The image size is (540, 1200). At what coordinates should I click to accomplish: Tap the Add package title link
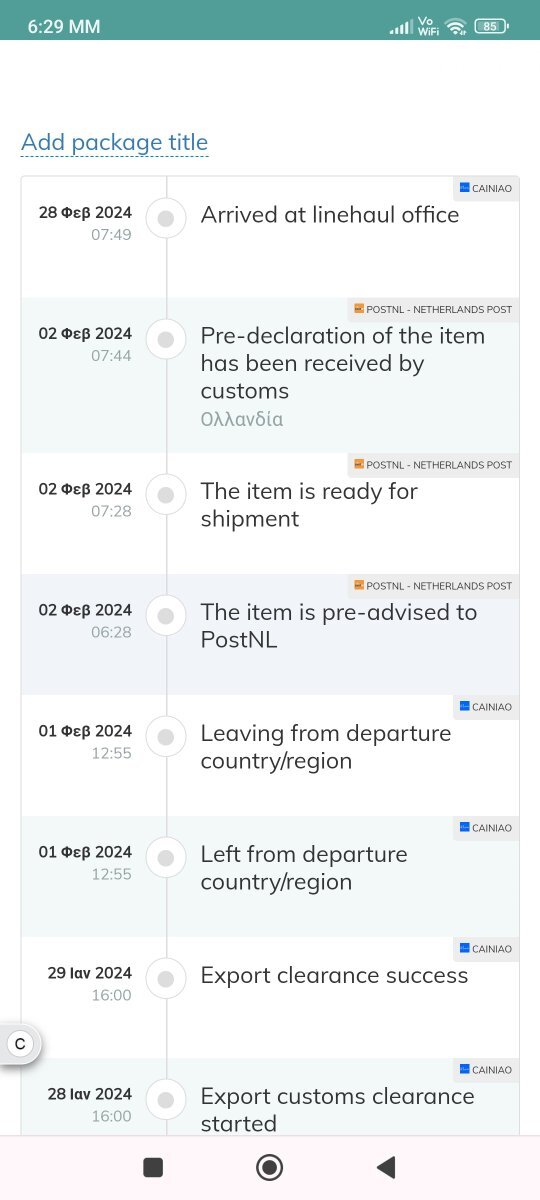pos(114,142)
